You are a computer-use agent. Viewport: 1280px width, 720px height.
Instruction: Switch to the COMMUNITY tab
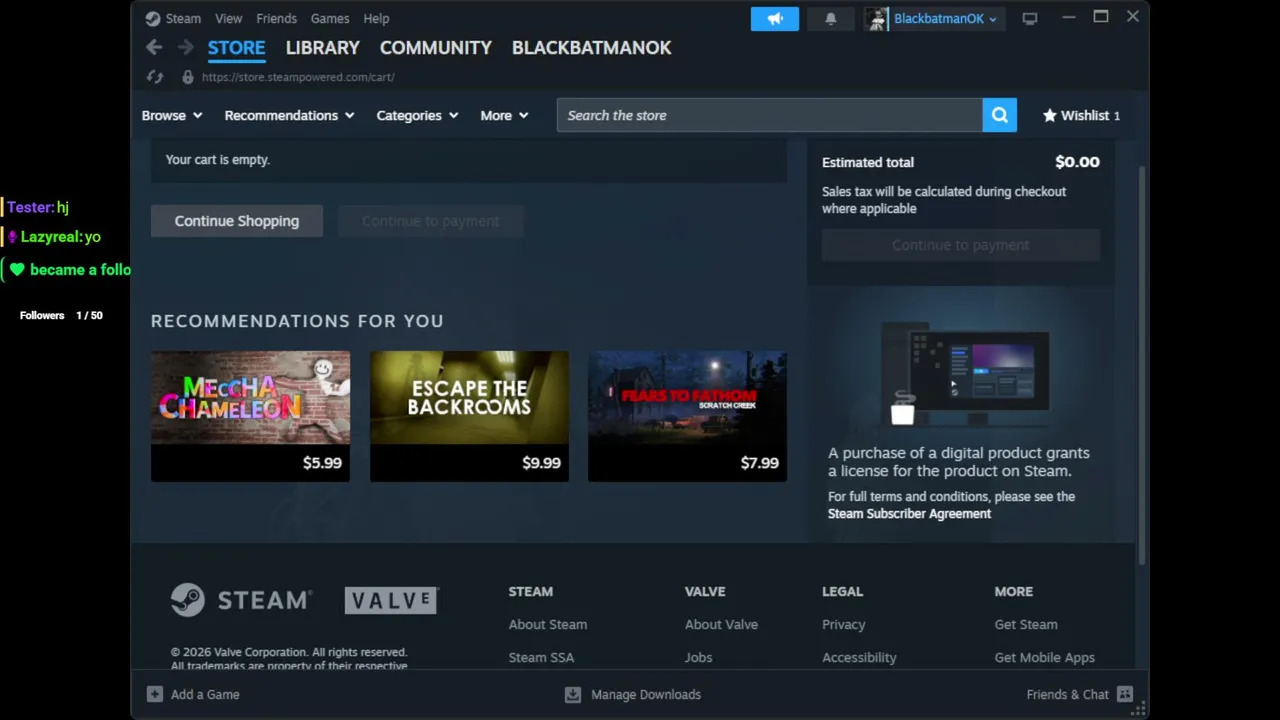(x=436, y=48)
